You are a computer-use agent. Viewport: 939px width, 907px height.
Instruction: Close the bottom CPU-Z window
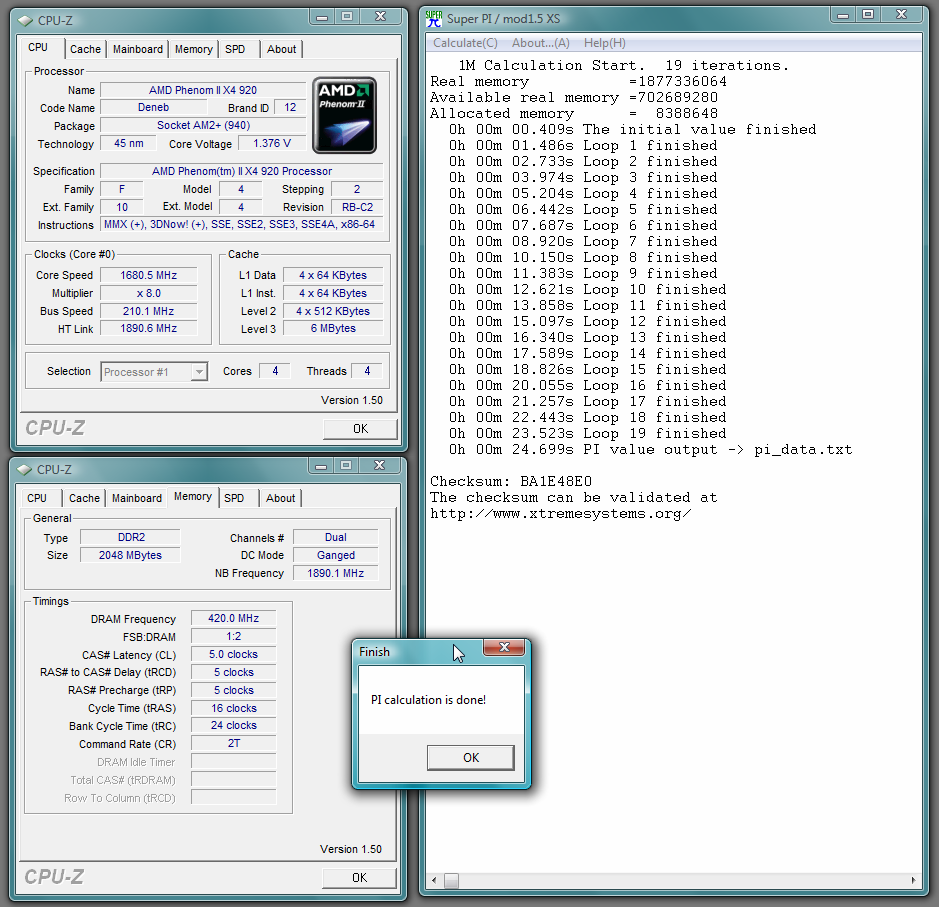pos(380,466)
